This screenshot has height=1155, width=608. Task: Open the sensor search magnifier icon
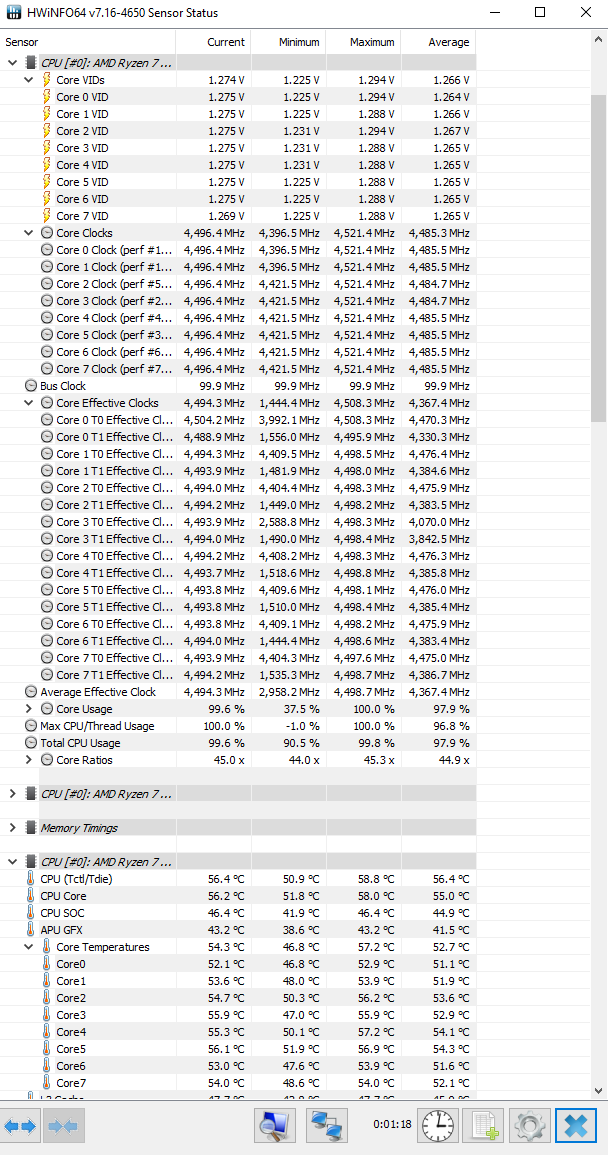(x=273, y=1126)
